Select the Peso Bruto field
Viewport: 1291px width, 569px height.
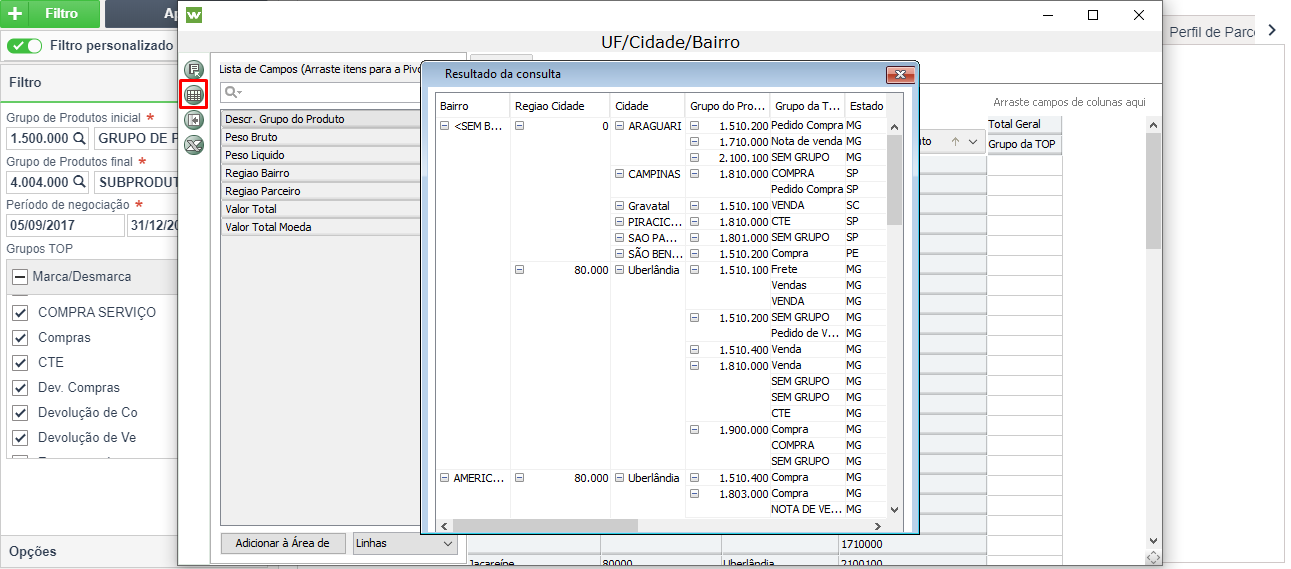point(320,137)
